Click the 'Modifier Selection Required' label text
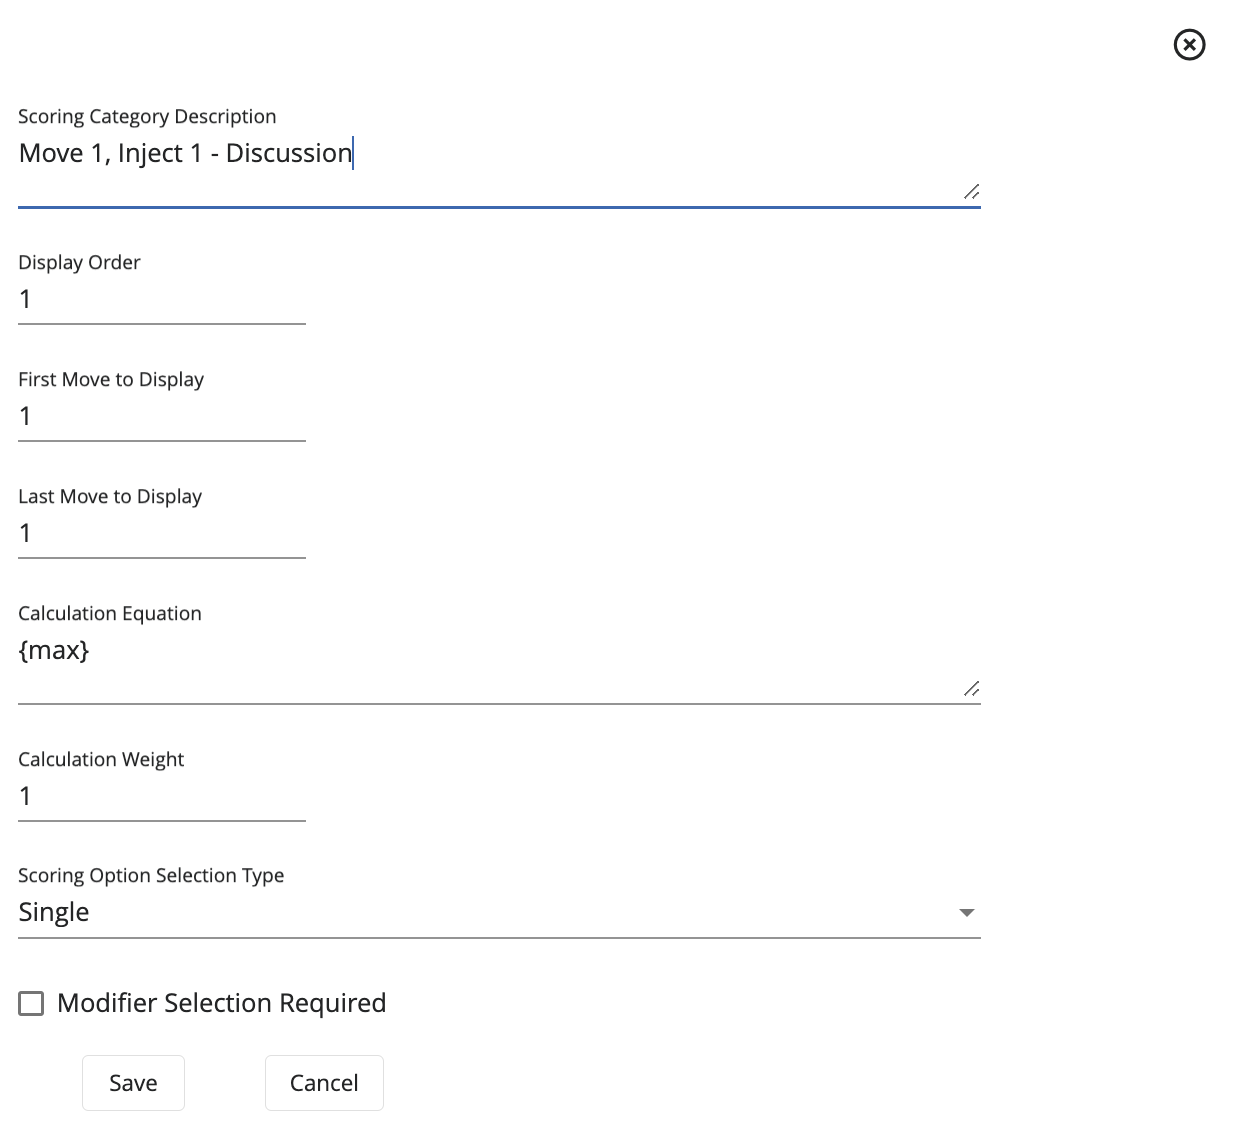 click(221, 1003)
